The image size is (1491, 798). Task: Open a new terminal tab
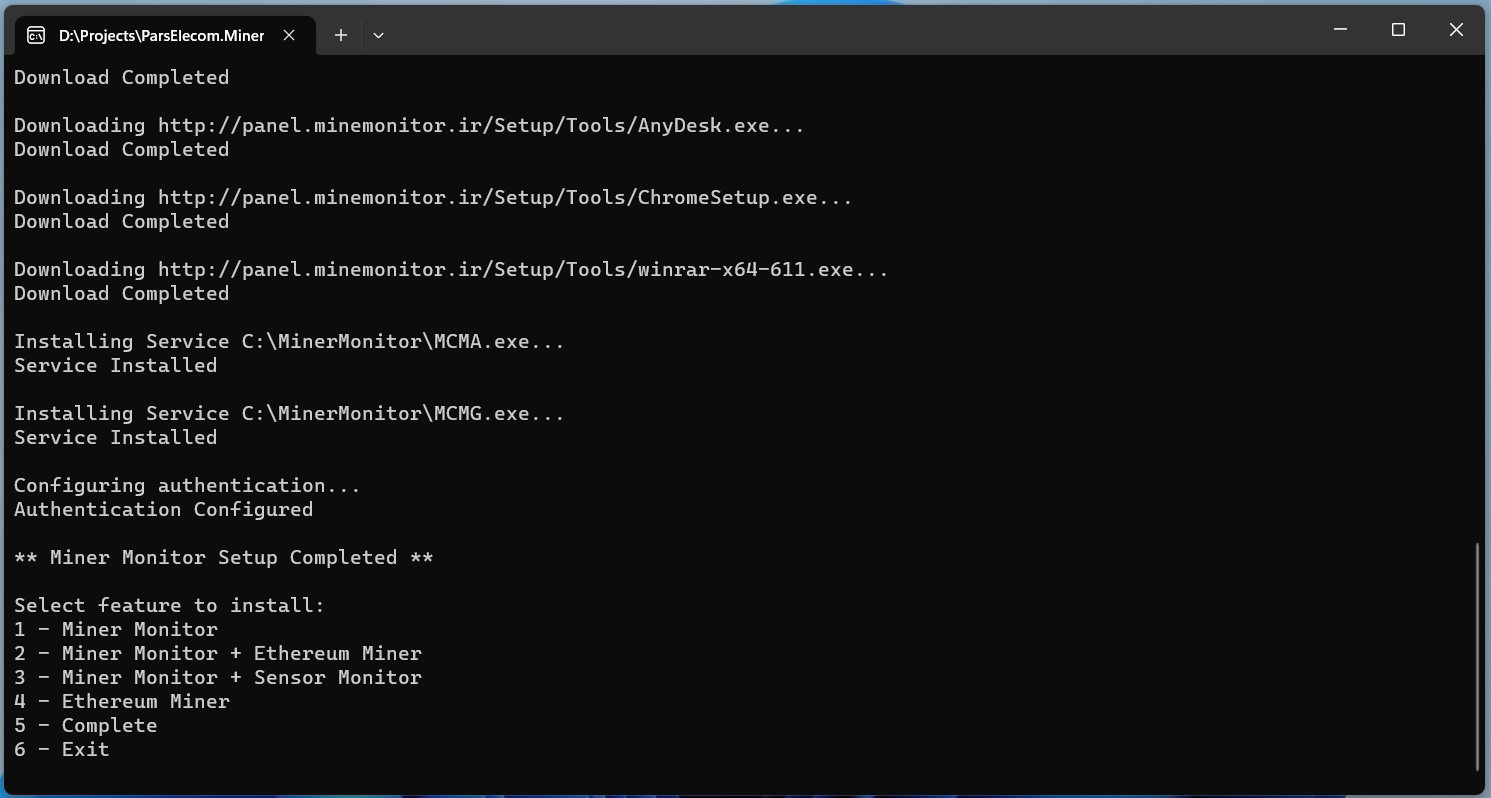[x=341, y=35]
